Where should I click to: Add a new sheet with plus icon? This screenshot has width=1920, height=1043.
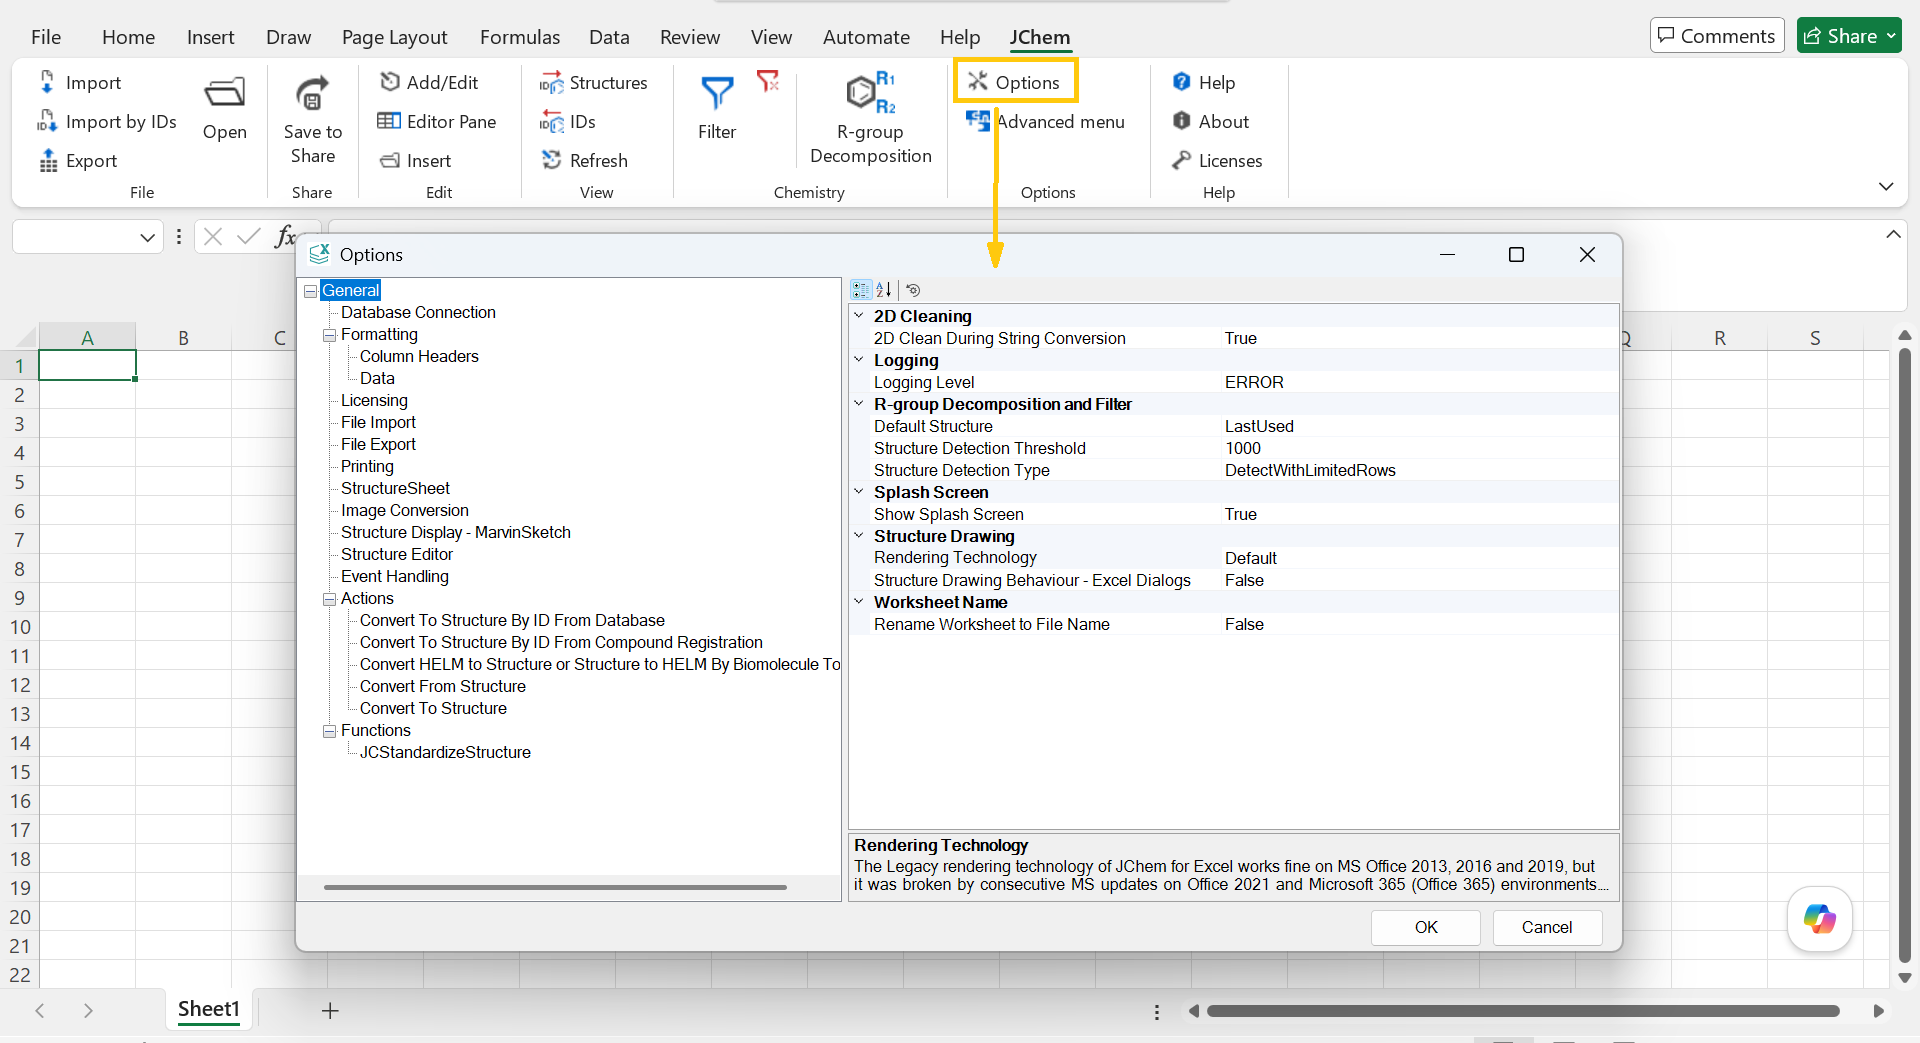point(330,1010)
